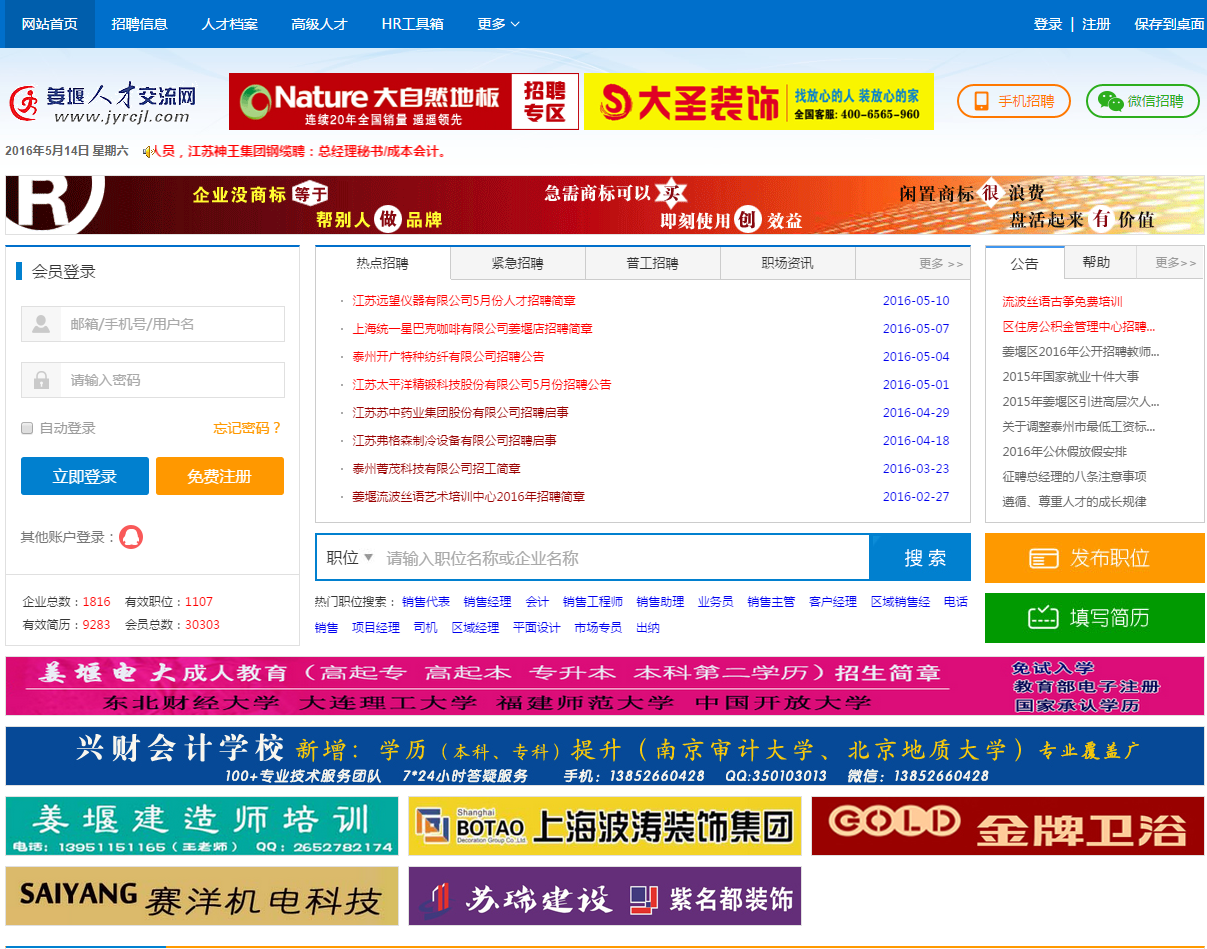Viewport: 1207px width, 949px height.
Task: Open the 姜堰建造师培训 banner
Action: pyautogui.click(x=202, y=826)
